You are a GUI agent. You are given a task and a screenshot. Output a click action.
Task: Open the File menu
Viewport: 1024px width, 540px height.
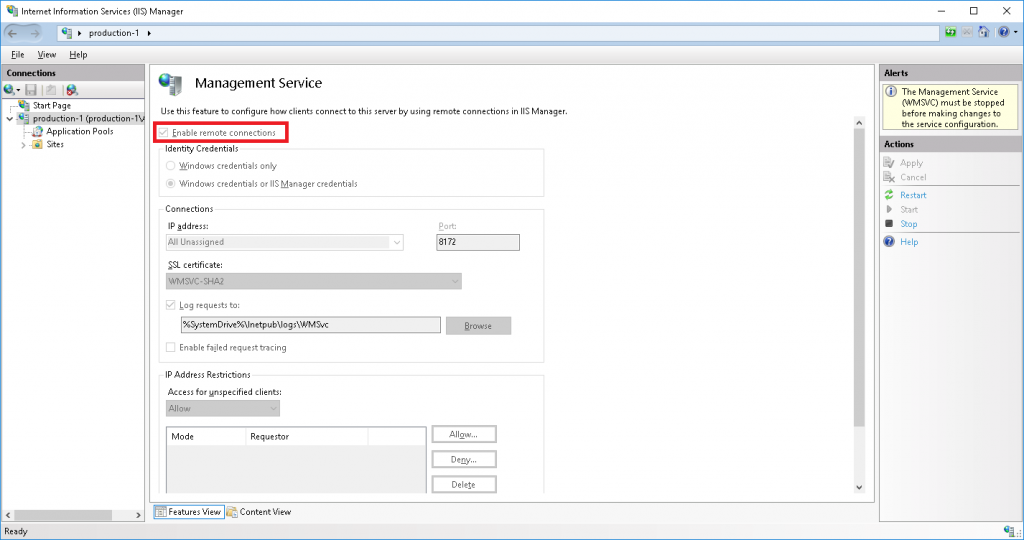18,55
